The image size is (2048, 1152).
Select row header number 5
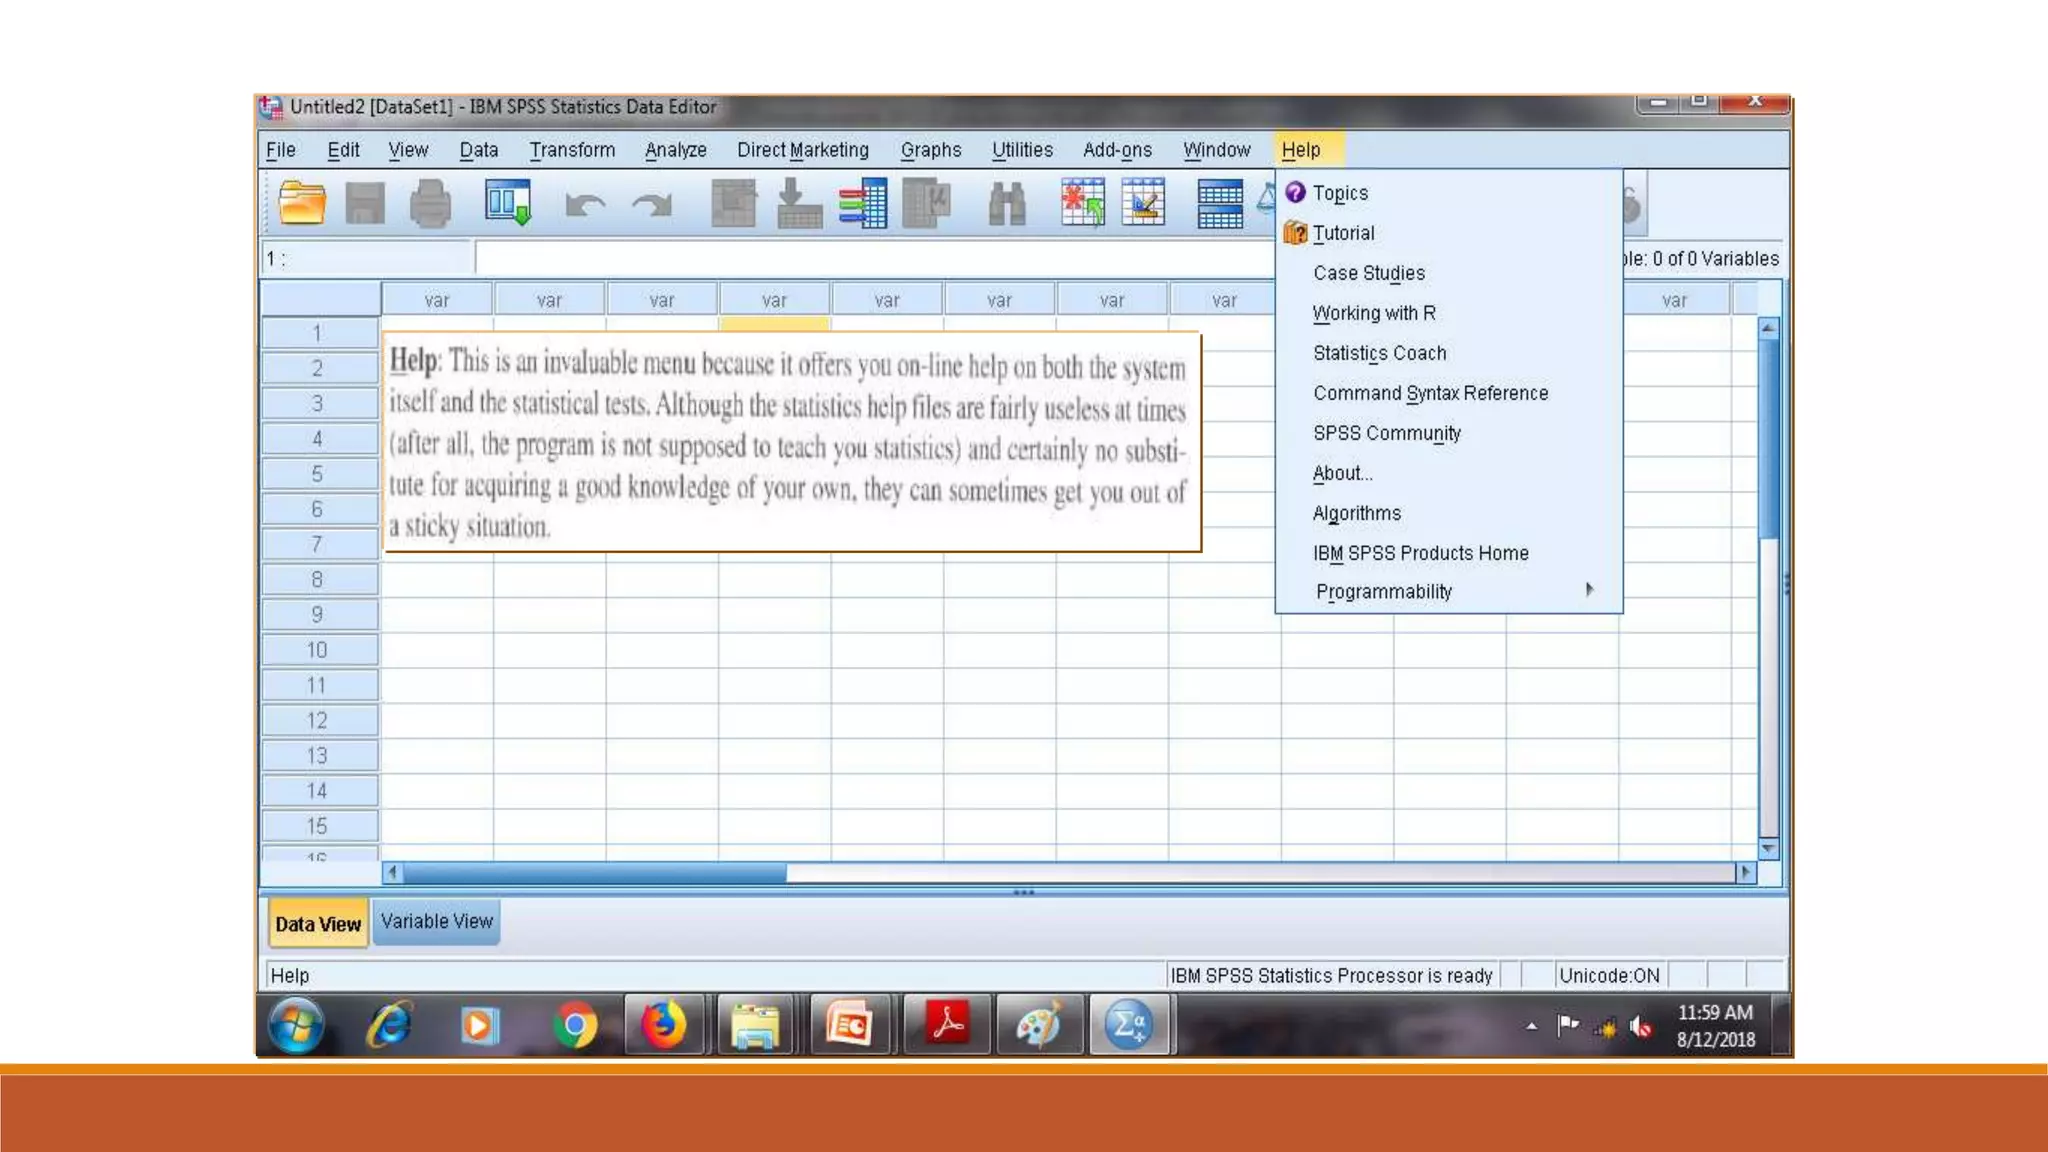[x=317, y=474]
